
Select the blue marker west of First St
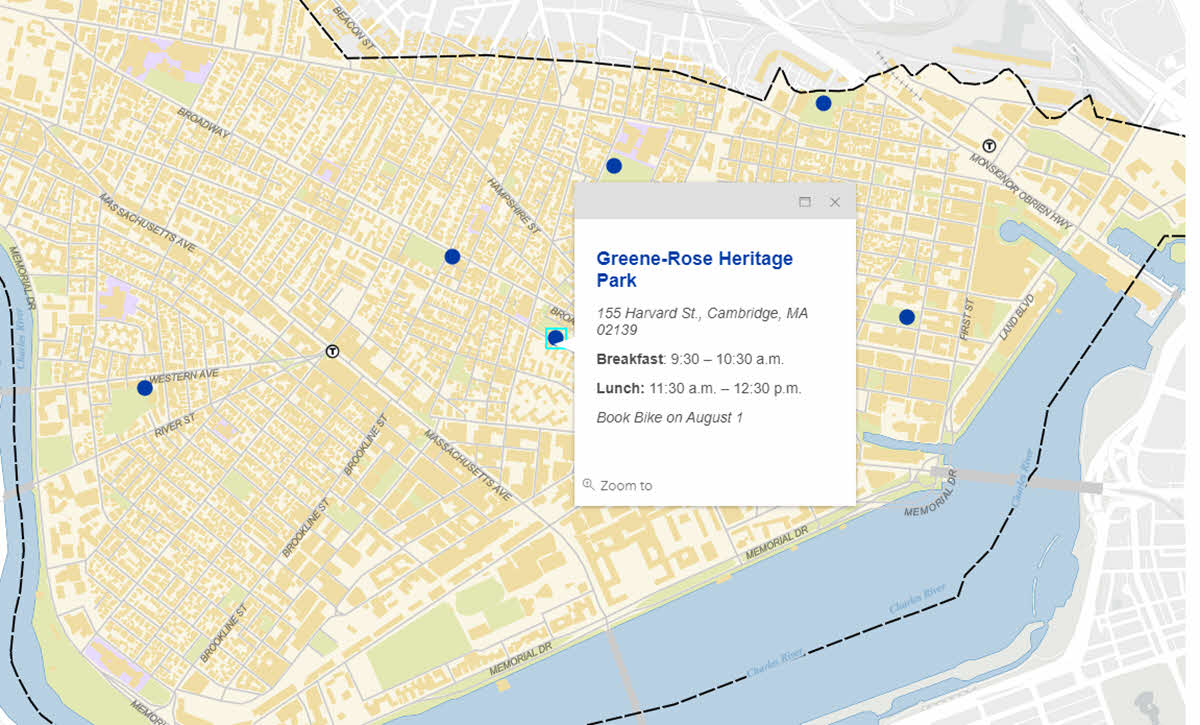click(907, 317)
